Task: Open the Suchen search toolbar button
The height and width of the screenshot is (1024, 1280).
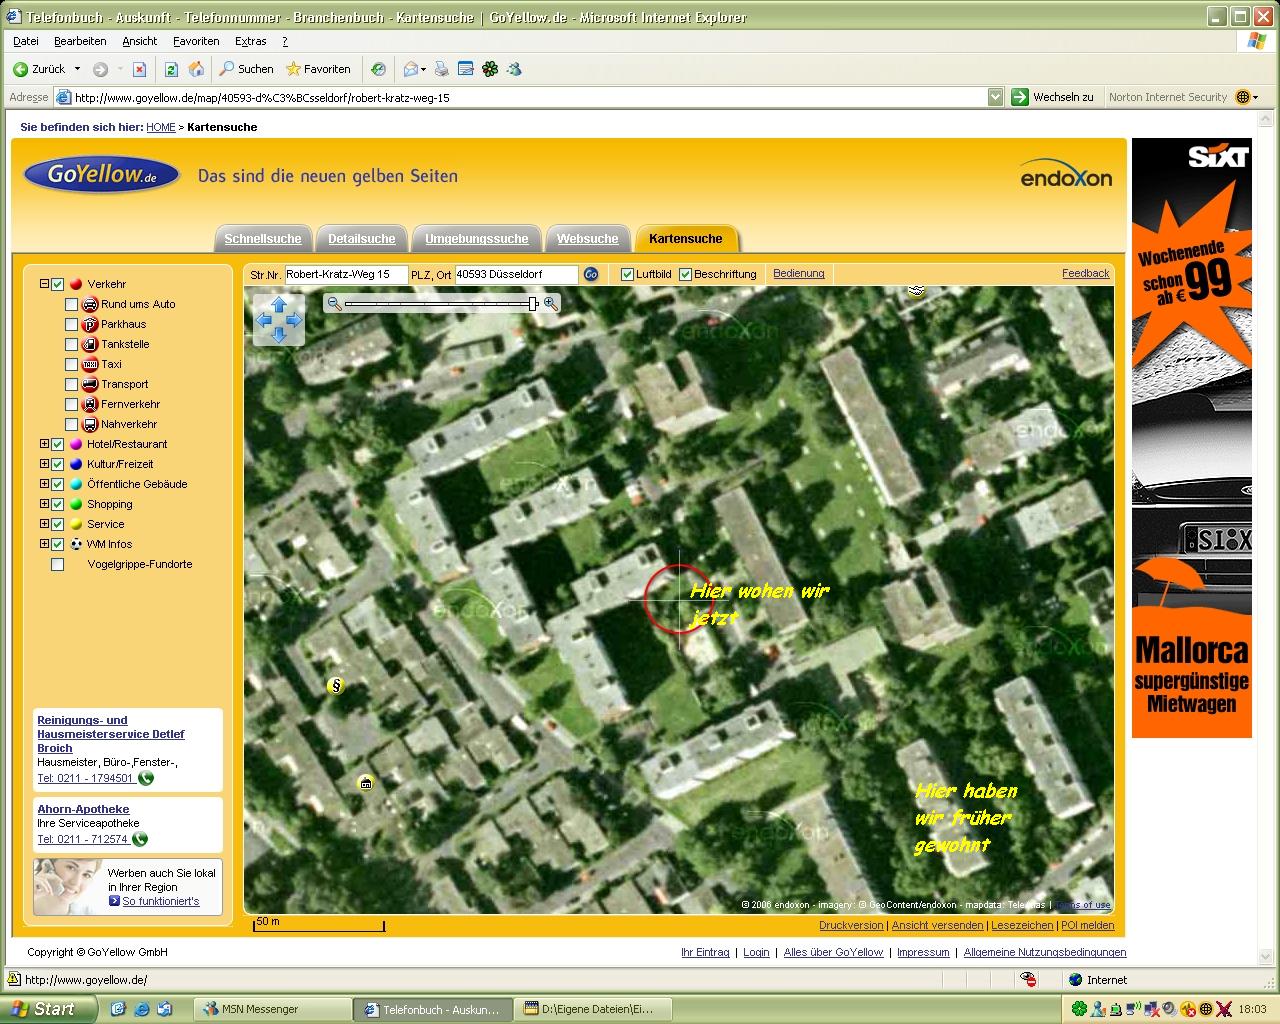Action: pyautogui.click(x=247, y=69)
